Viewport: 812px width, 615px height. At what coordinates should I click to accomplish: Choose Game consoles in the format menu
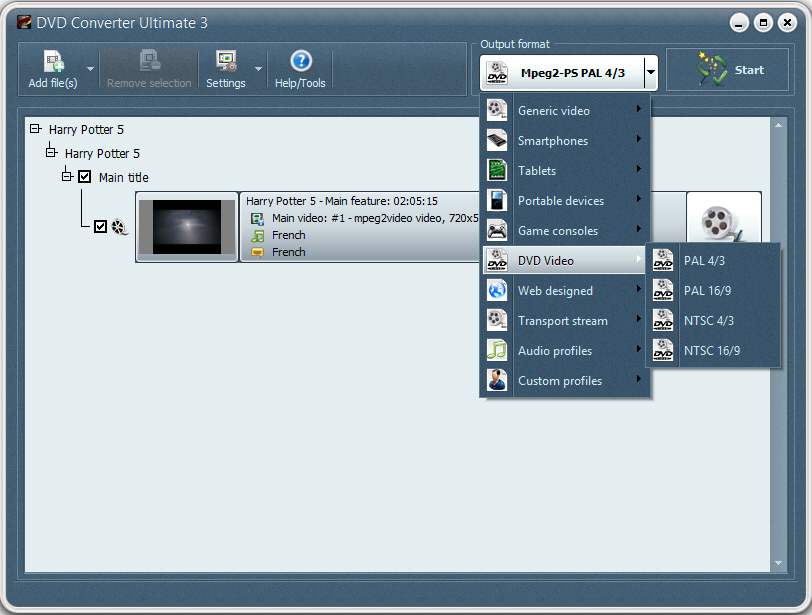pyautogui.click(x=564, y=230)
